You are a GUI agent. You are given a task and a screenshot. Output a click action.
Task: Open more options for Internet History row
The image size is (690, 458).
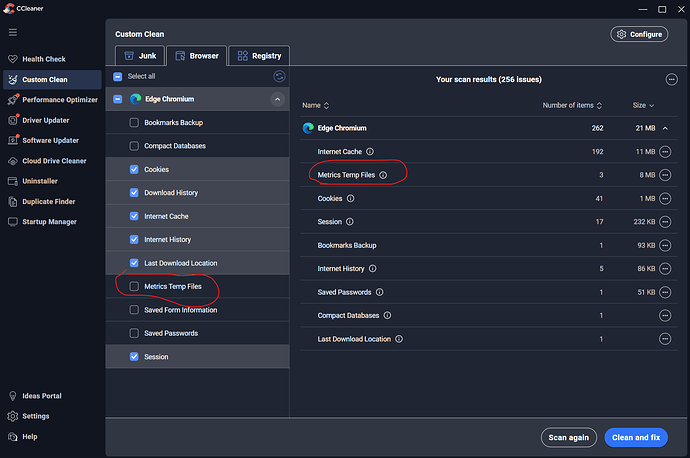point(665,269)
